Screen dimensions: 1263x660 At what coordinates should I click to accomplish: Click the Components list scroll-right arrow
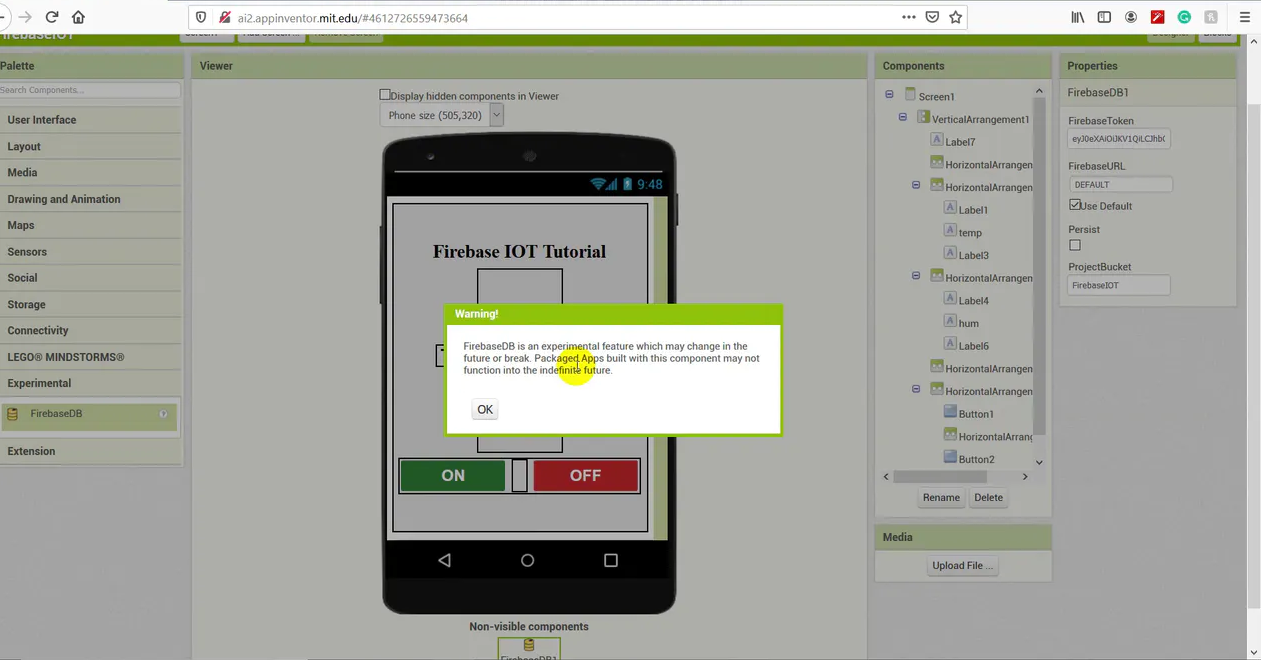tap(1024, 477)
